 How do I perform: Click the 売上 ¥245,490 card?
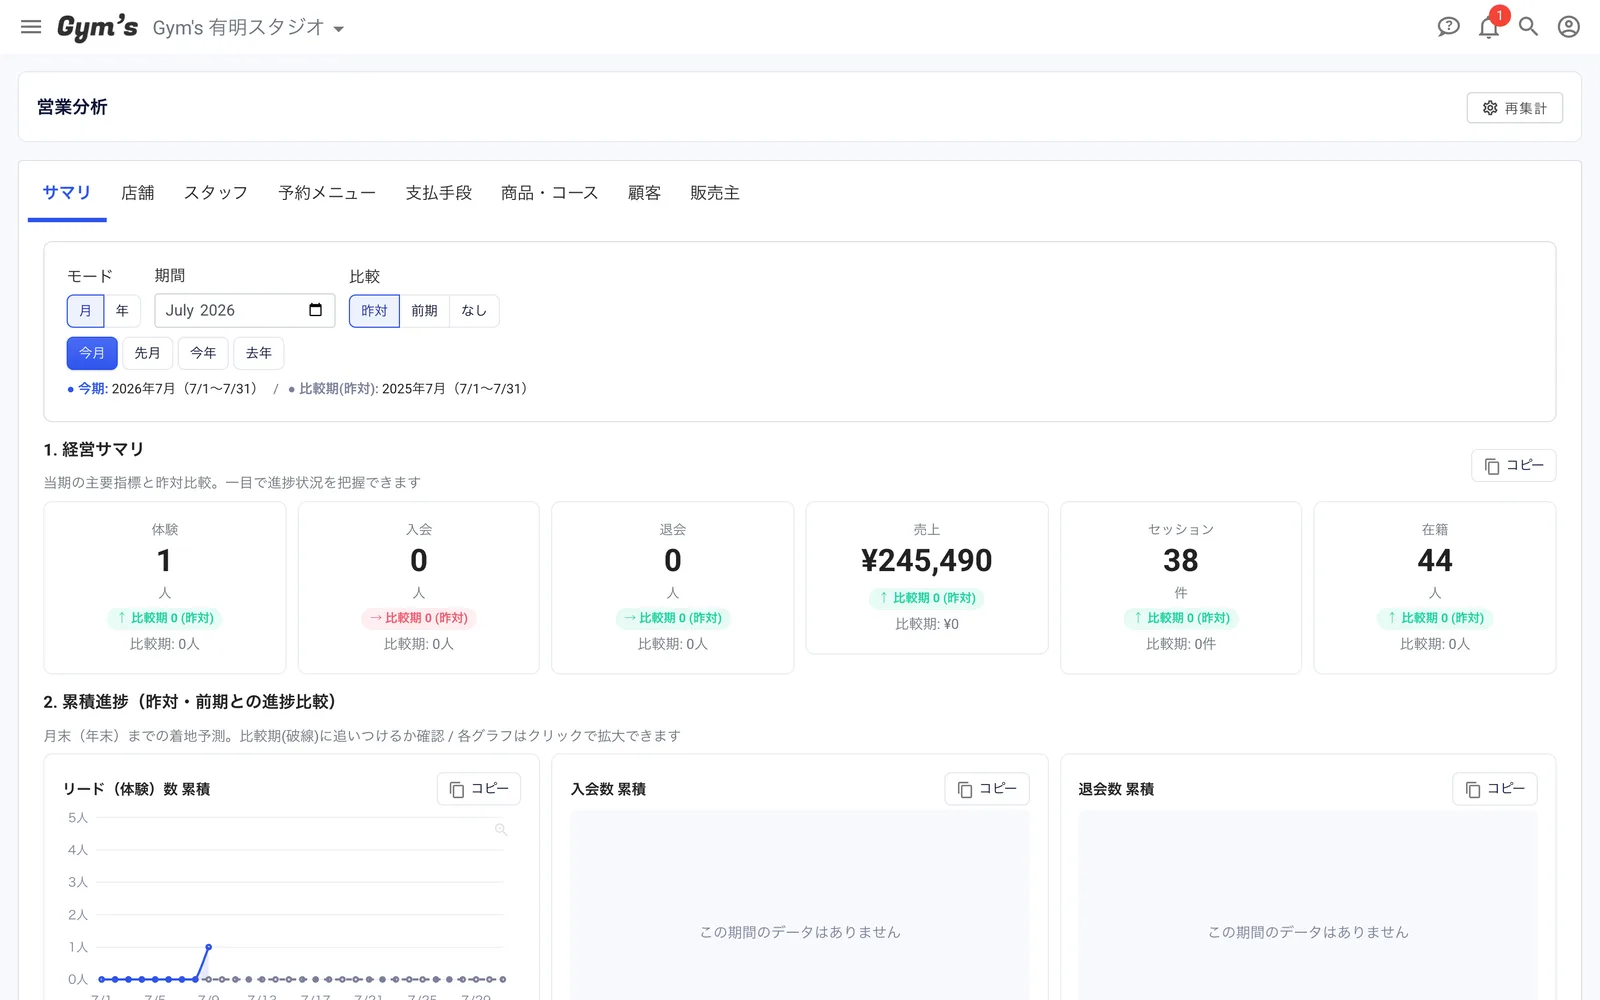point(927,578)
